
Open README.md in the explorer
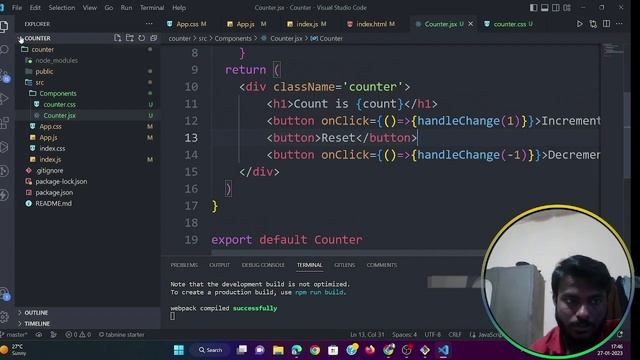[53, 203]
